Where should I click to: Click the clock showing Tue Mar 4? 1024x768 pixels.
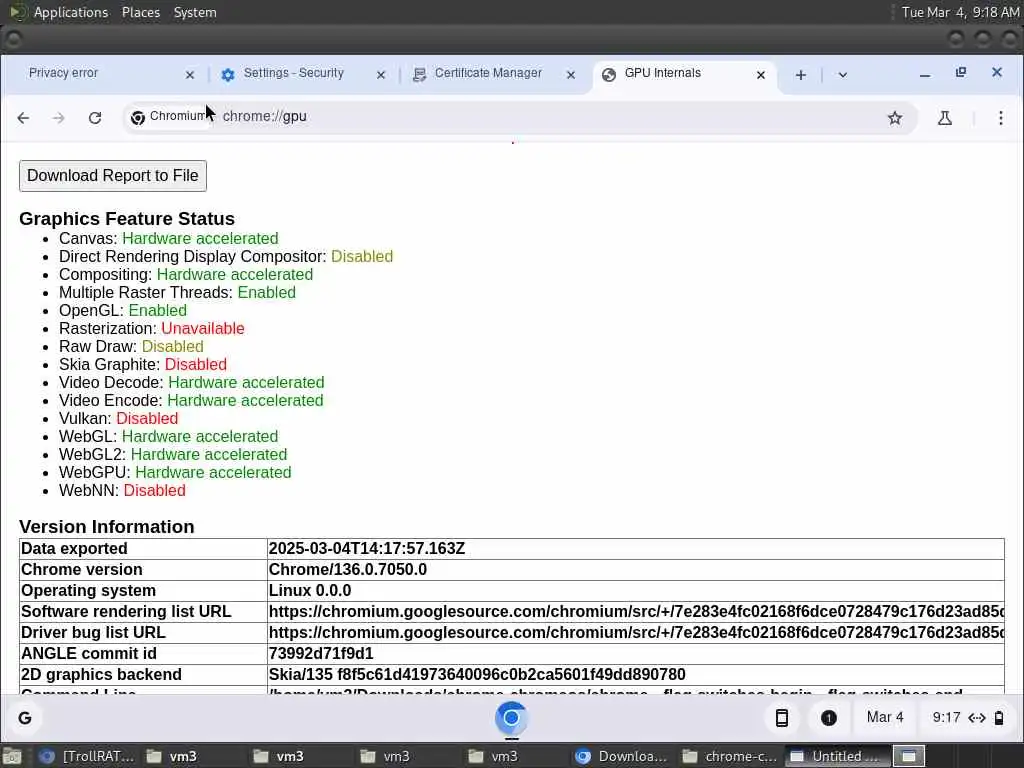960,12
